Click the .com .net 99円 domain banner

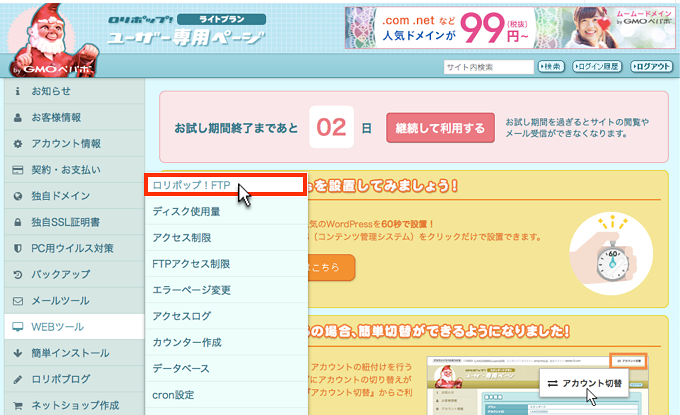pyautogui.click(x=510, y=27)
